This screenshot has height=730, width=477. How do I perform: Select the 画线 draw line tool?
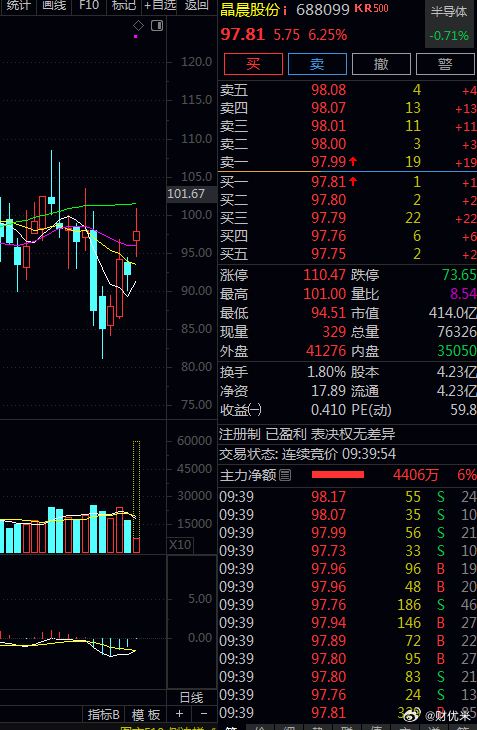click(54, 6)
